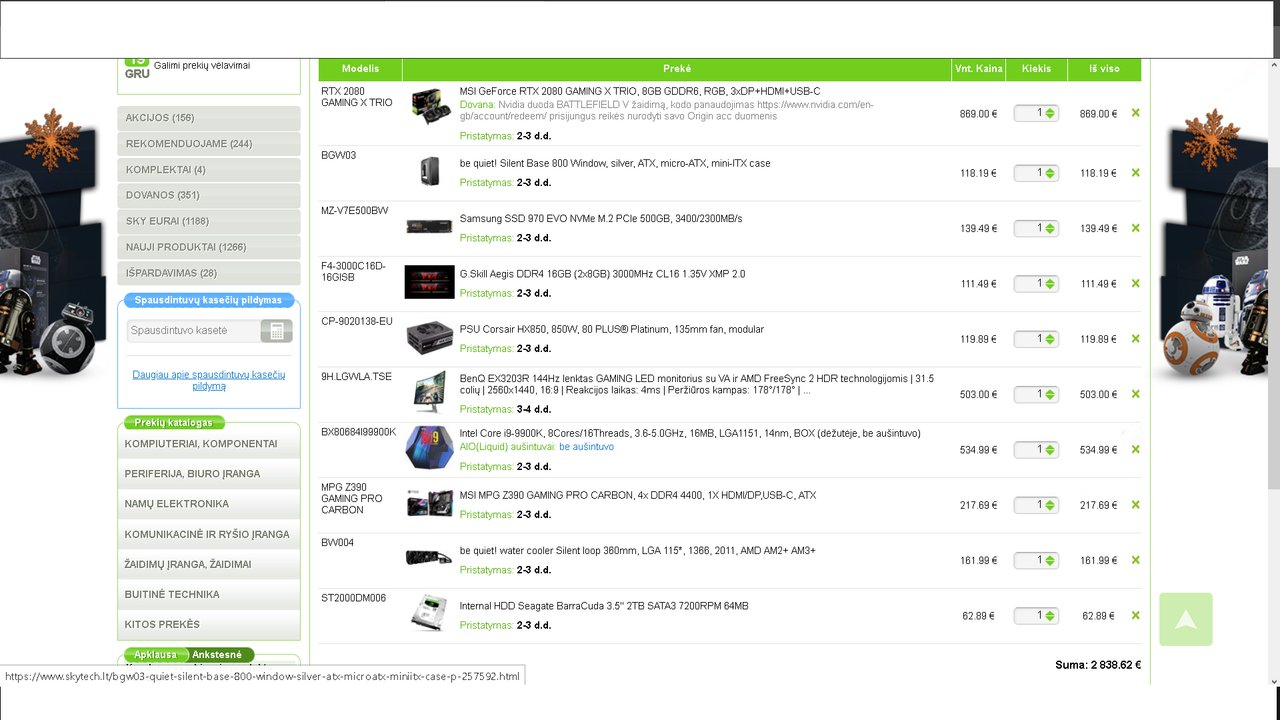Open KOMPLEKTAI (4) category
The image size is (1280, 720).
pos(209,170)
